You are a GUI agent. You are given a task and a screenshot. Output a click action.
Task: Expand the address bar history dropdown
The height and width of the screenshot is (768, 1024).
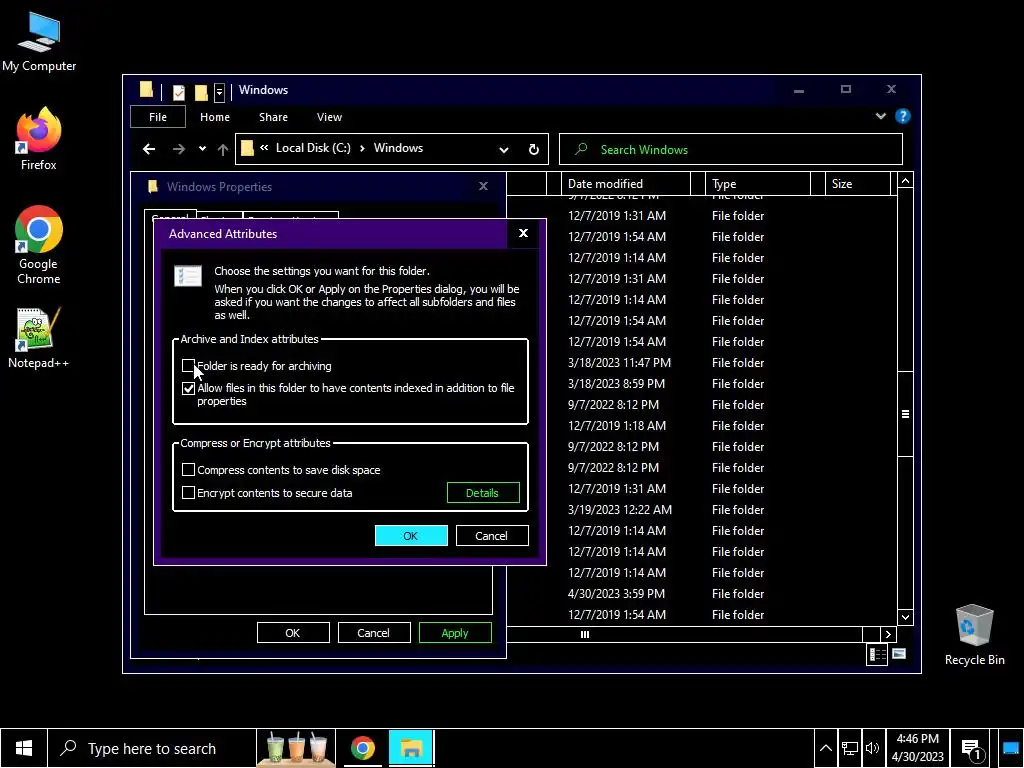coord(504,150)
